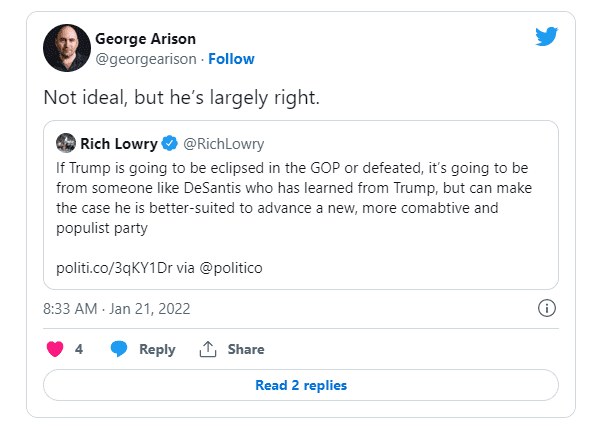Click Rich Lowry's verified badge
The image size is (599, 426).
click(x=170, y=144)
